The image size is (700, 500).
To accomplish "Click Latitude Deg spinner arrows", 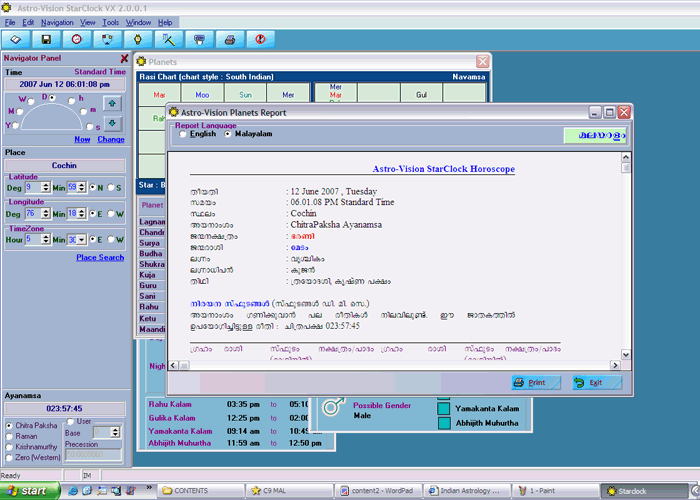I will [x=46, y=188].
